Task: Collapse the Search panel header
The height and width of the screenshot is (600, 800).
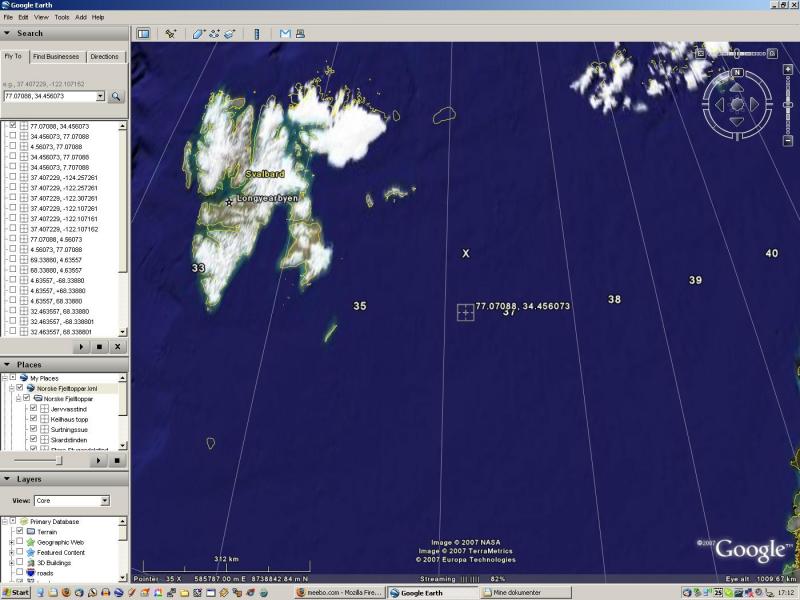Action: click(x=7, y=33)
